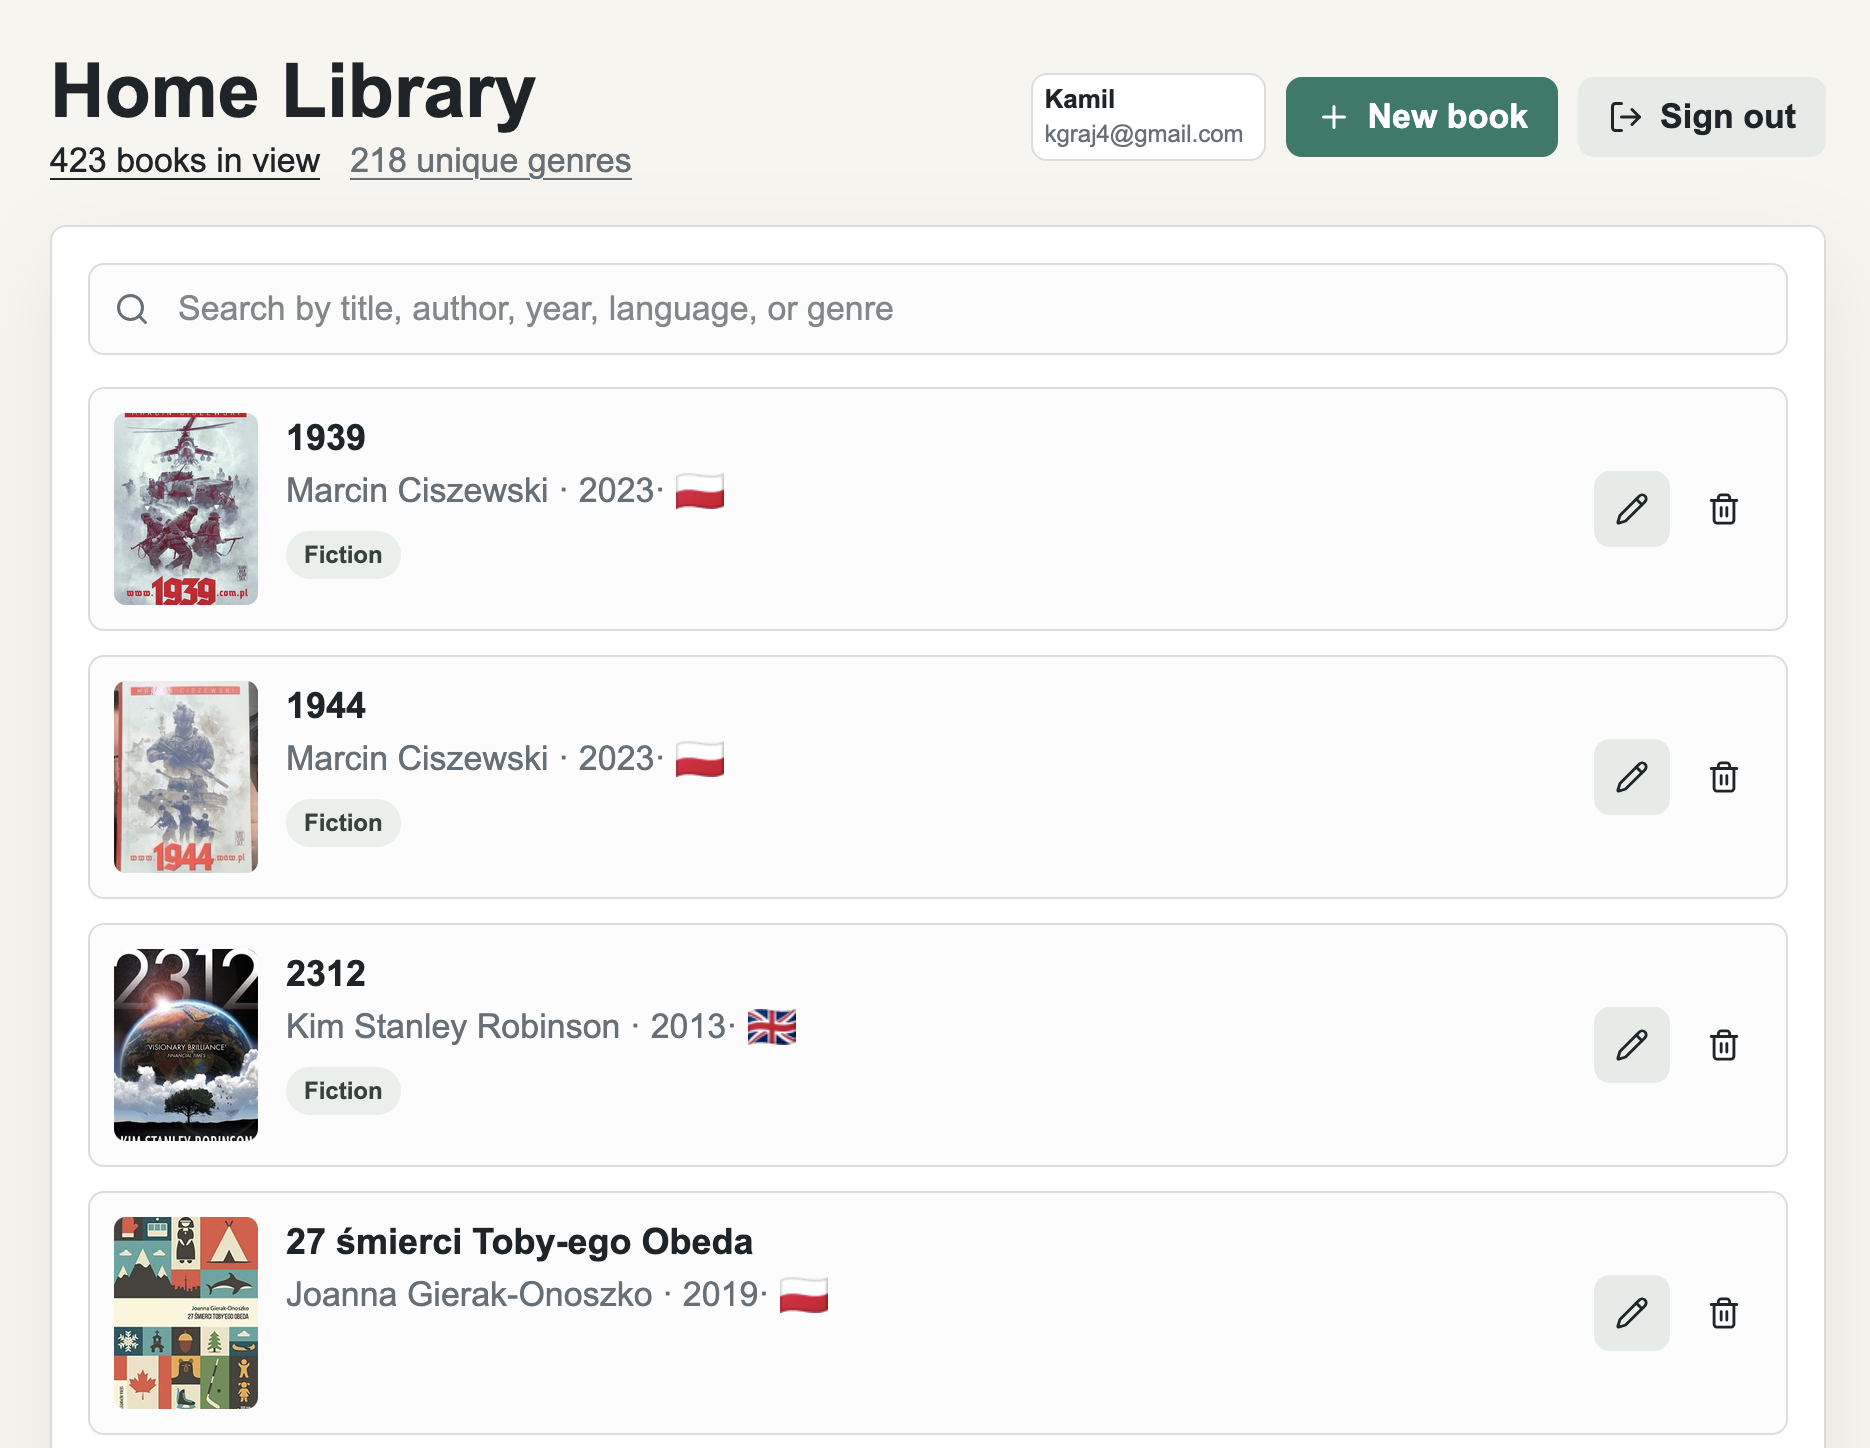The width and height of the screenshot is (1870, 1448).
Task: Click the magnifier search icon
Action: (132, 309)
